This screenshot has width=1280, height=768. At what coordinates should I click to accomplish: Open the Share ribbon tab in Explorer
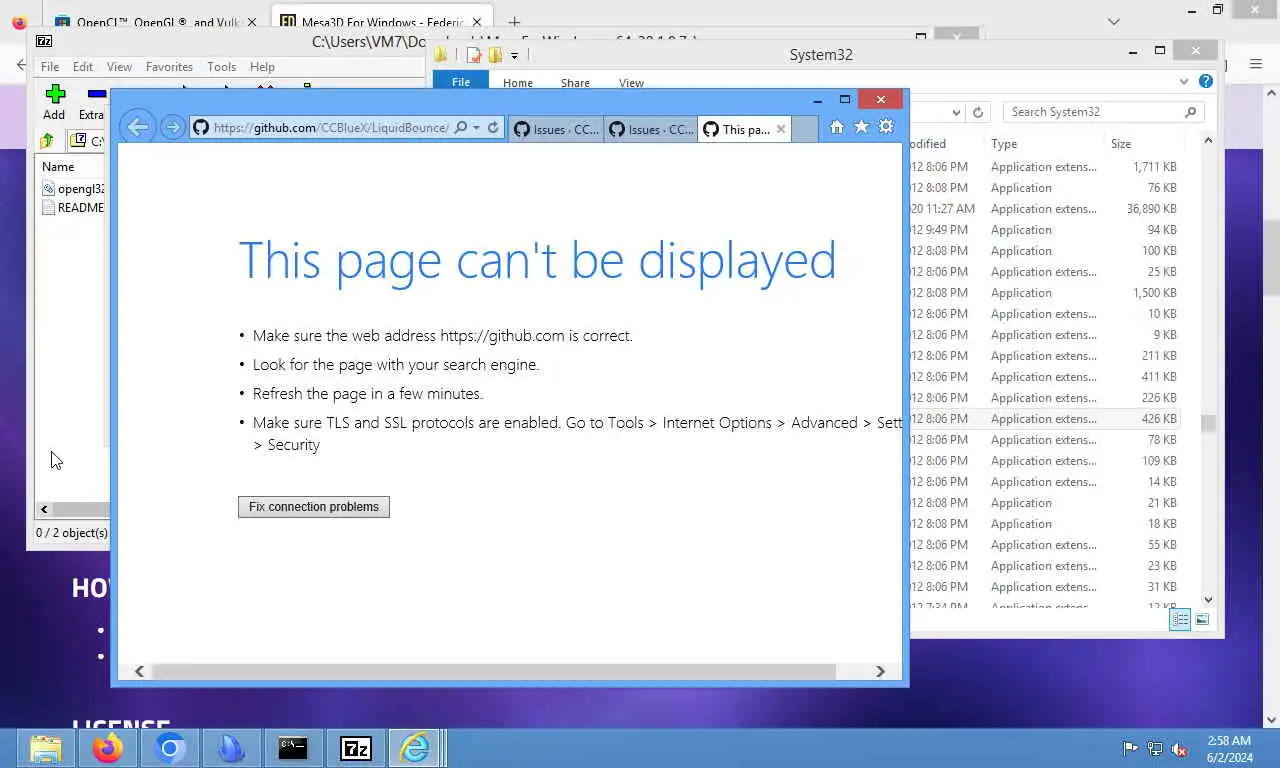pos(575,83)
